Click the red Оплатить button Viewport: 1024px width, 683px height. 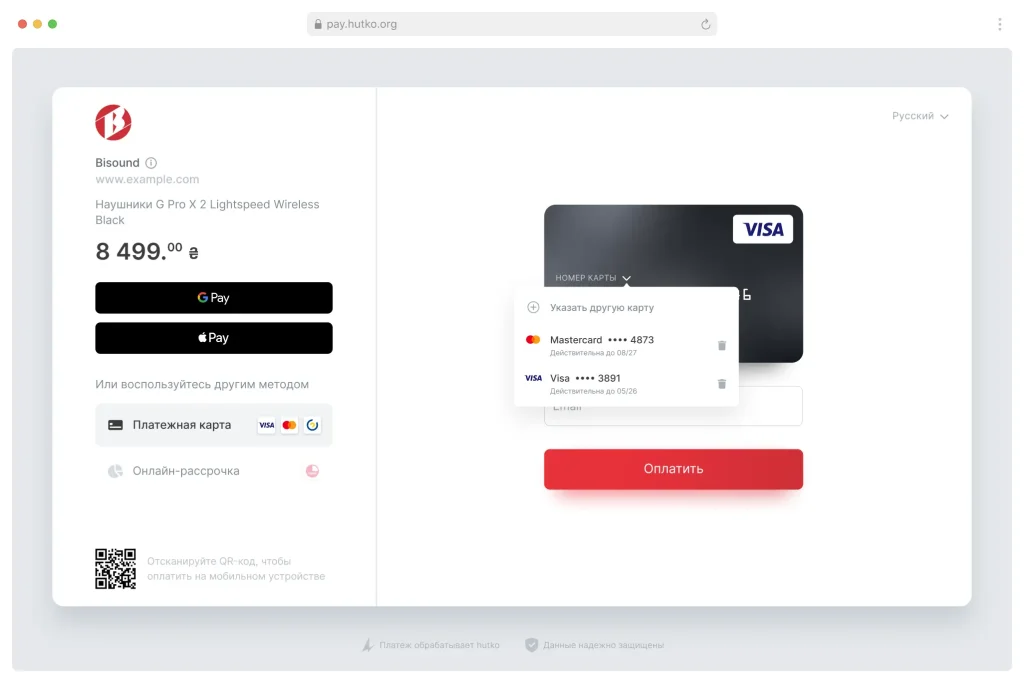pyautogui.click(x=673, y=469)
